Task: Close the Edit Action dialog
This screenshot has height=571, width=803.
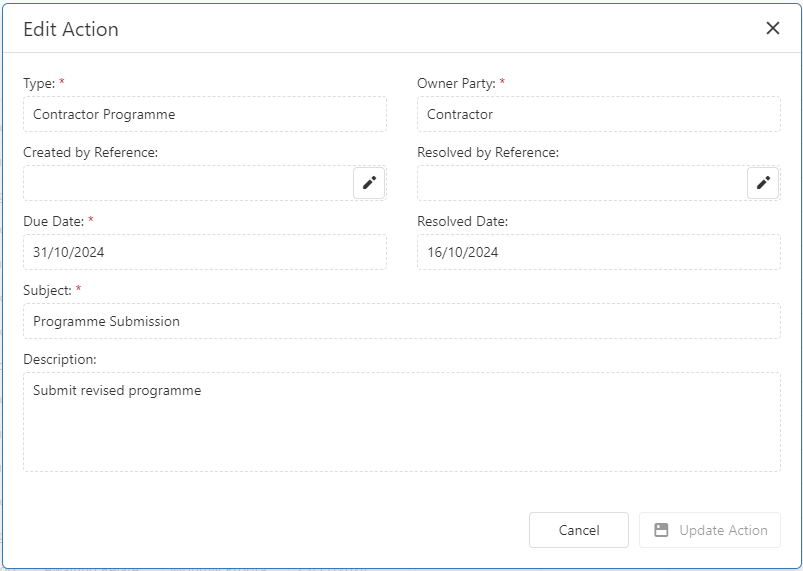Action: pos(773,28)
